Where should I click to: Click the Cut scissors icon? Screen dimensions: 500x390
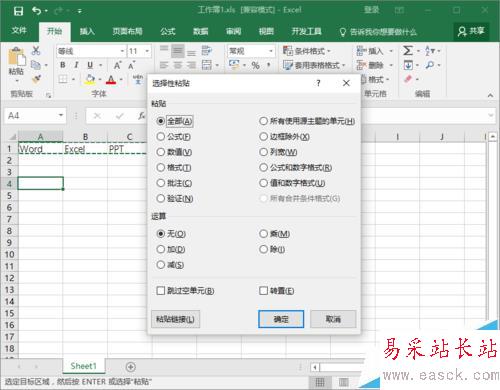(x=36, y=51)
